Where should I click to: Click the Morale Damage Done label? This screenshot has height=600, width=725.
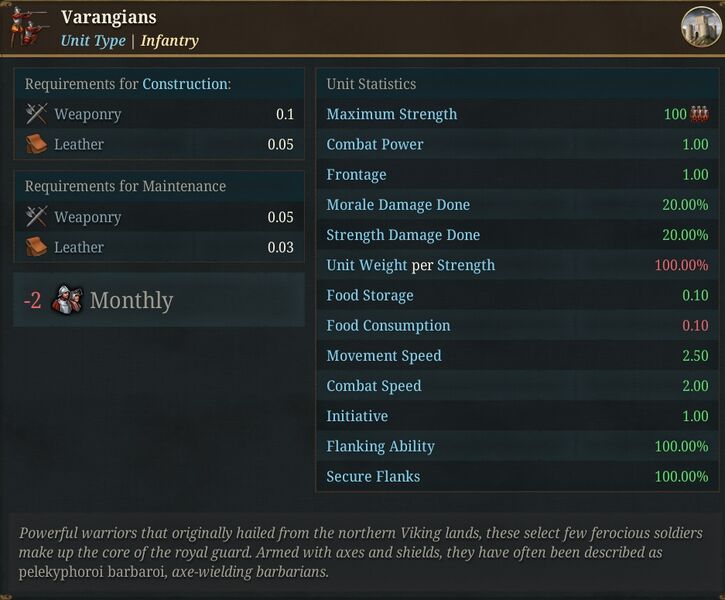[398, 204]
